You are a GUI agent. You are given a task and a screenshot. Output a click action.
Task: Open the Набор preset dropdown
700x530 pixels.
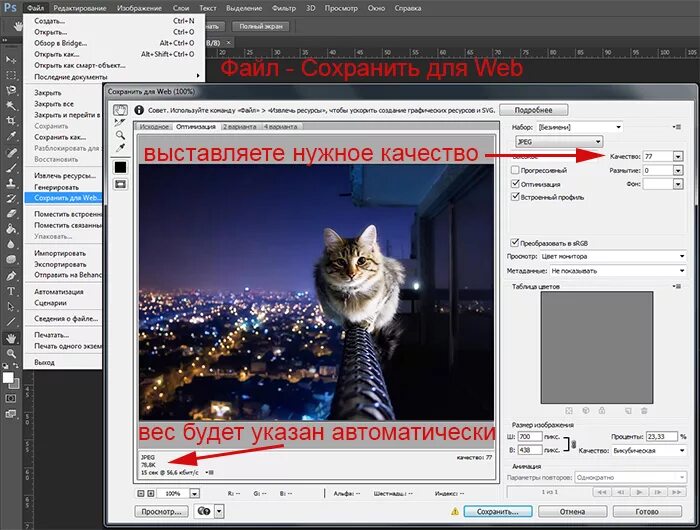(x=579, y=127)
